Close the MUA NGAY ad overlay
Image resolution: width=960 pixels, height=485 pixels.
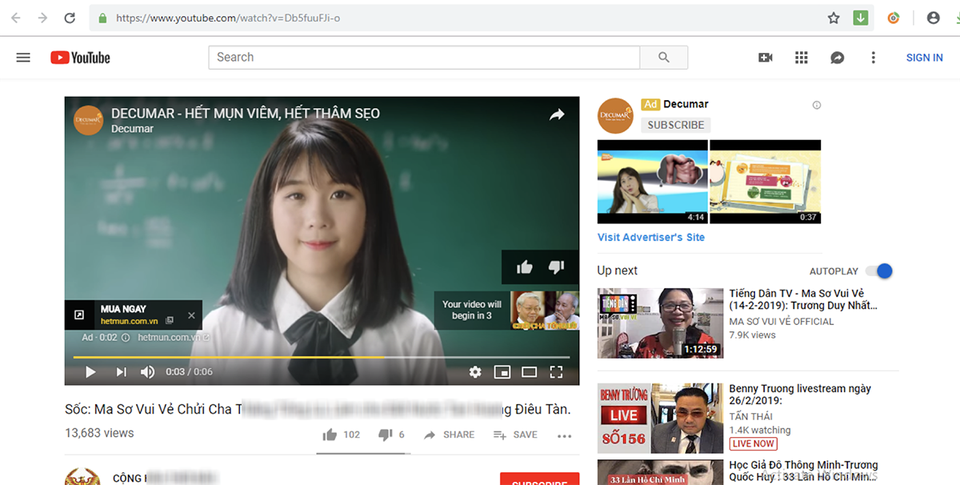pos(191,315)
